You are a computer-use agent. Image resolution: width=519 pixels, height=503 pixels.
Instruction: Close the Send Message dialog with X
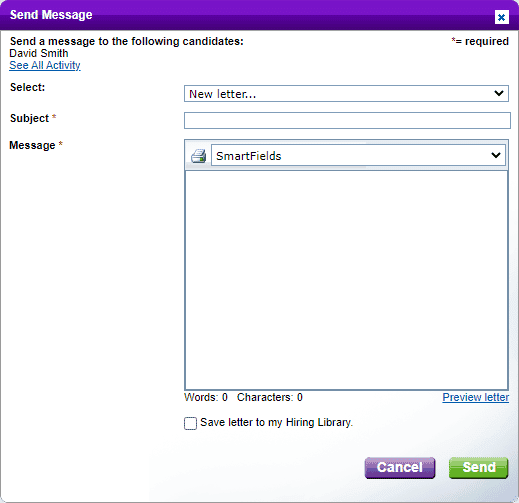click(501, 17)
